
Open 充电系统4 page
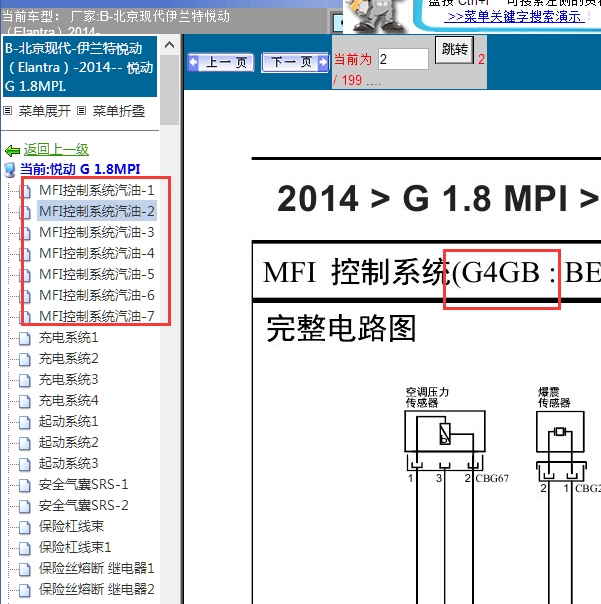69,401
